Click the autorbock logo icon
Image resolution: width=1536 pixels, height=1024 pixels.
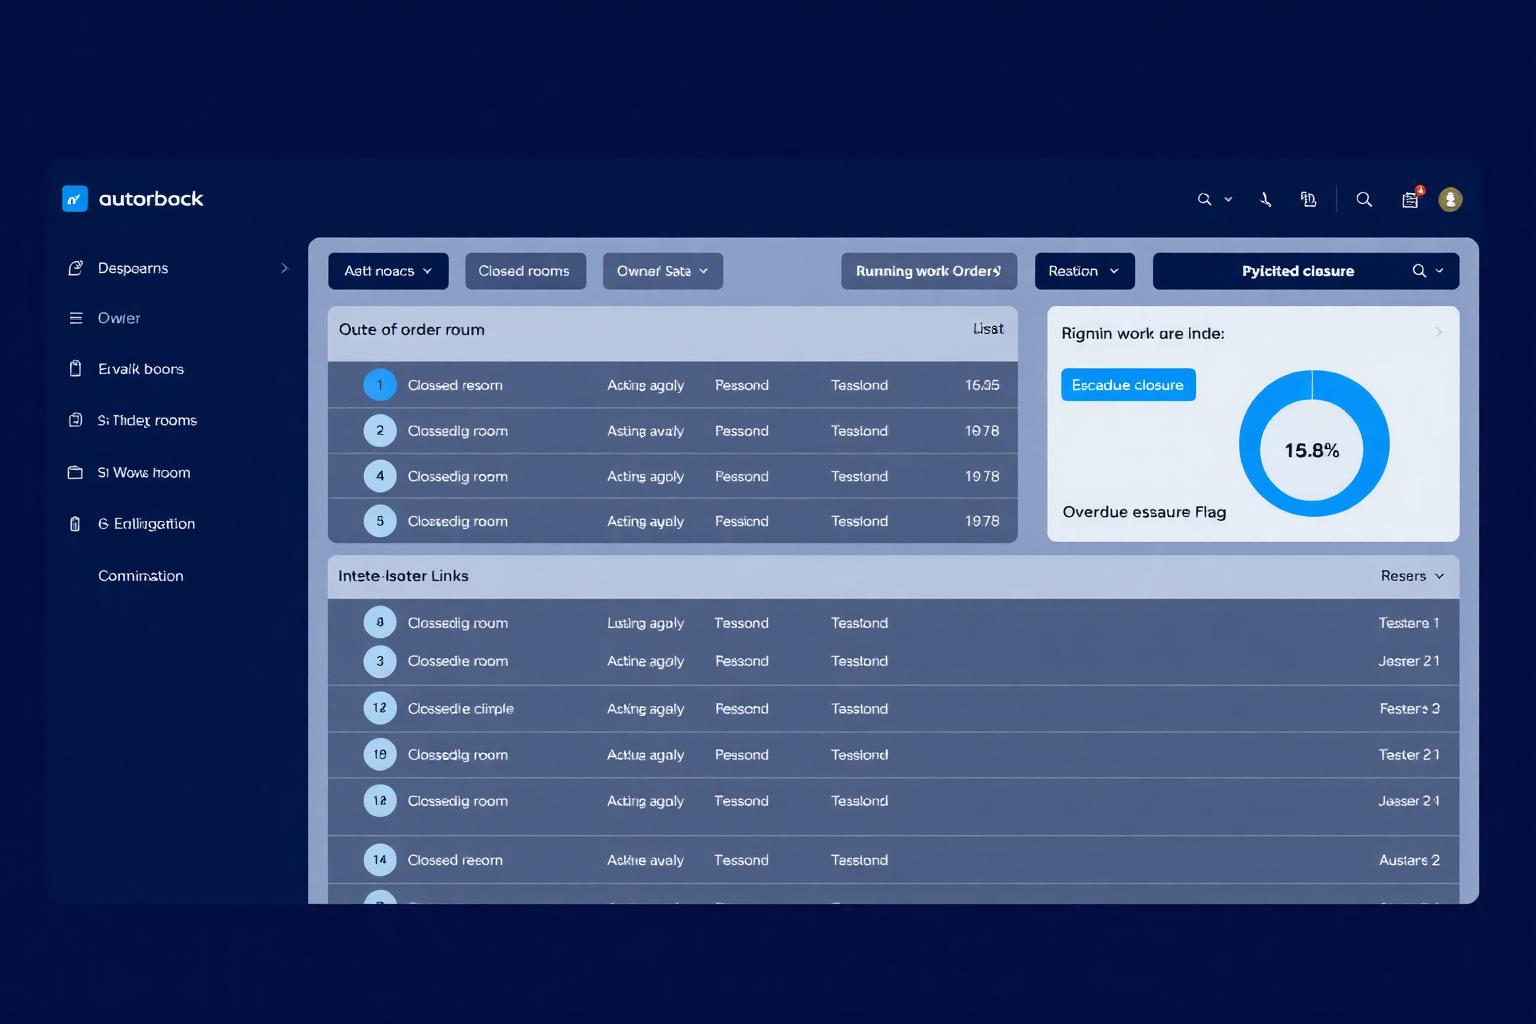tap(75, 199)
